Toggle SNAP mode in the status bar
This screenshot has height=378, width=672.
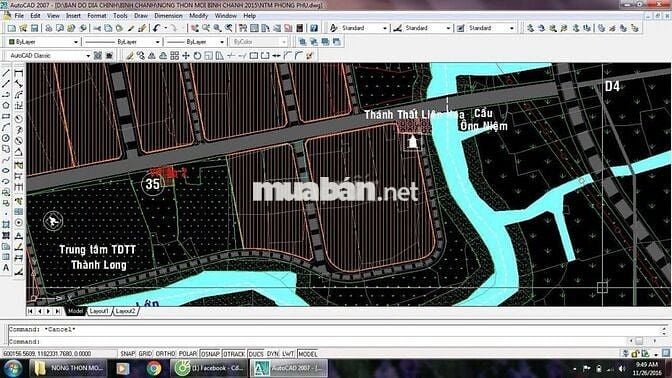coord(128,354)
